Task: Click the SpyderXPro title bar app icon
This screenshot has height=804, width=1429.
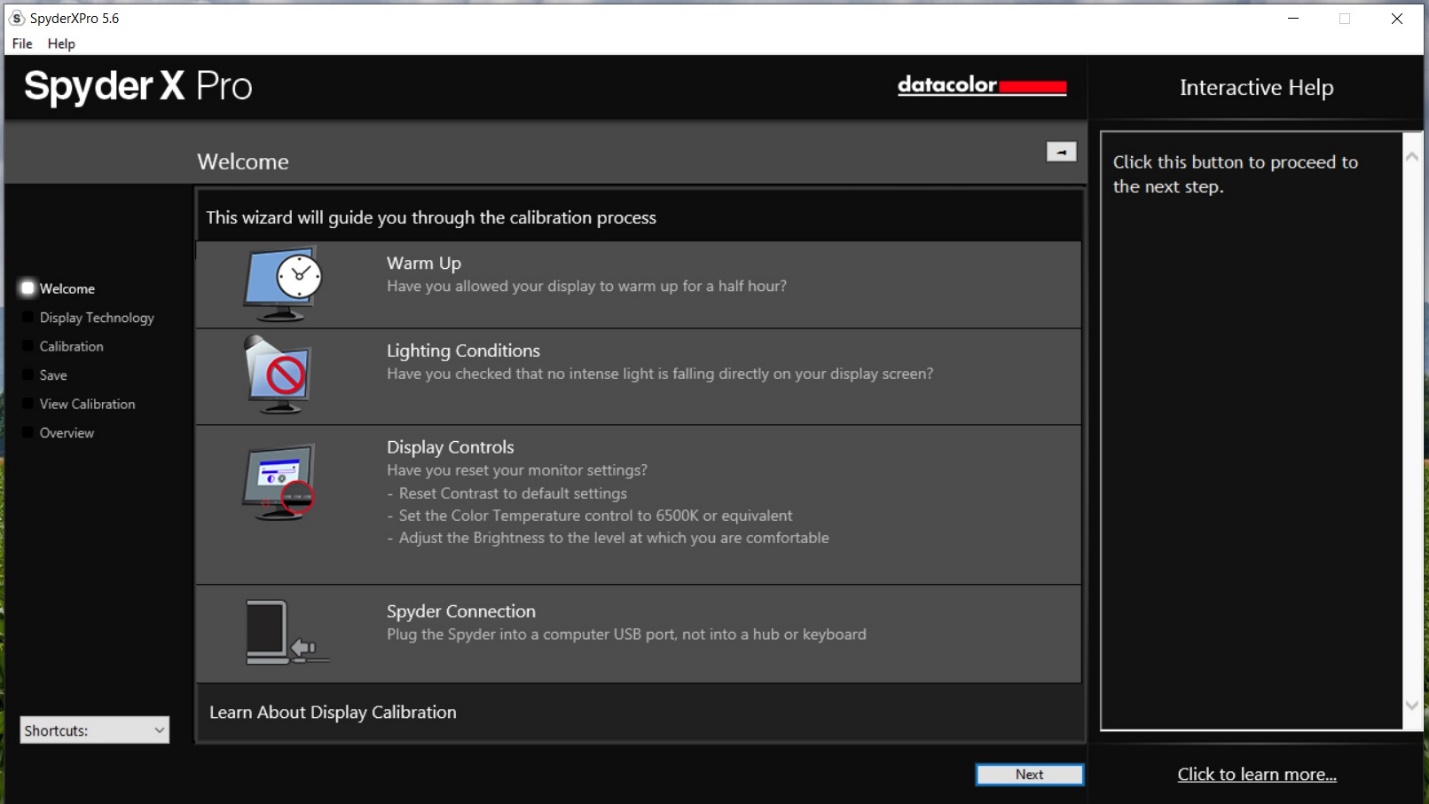Action: pyautogui.click(x=17, y=18)
